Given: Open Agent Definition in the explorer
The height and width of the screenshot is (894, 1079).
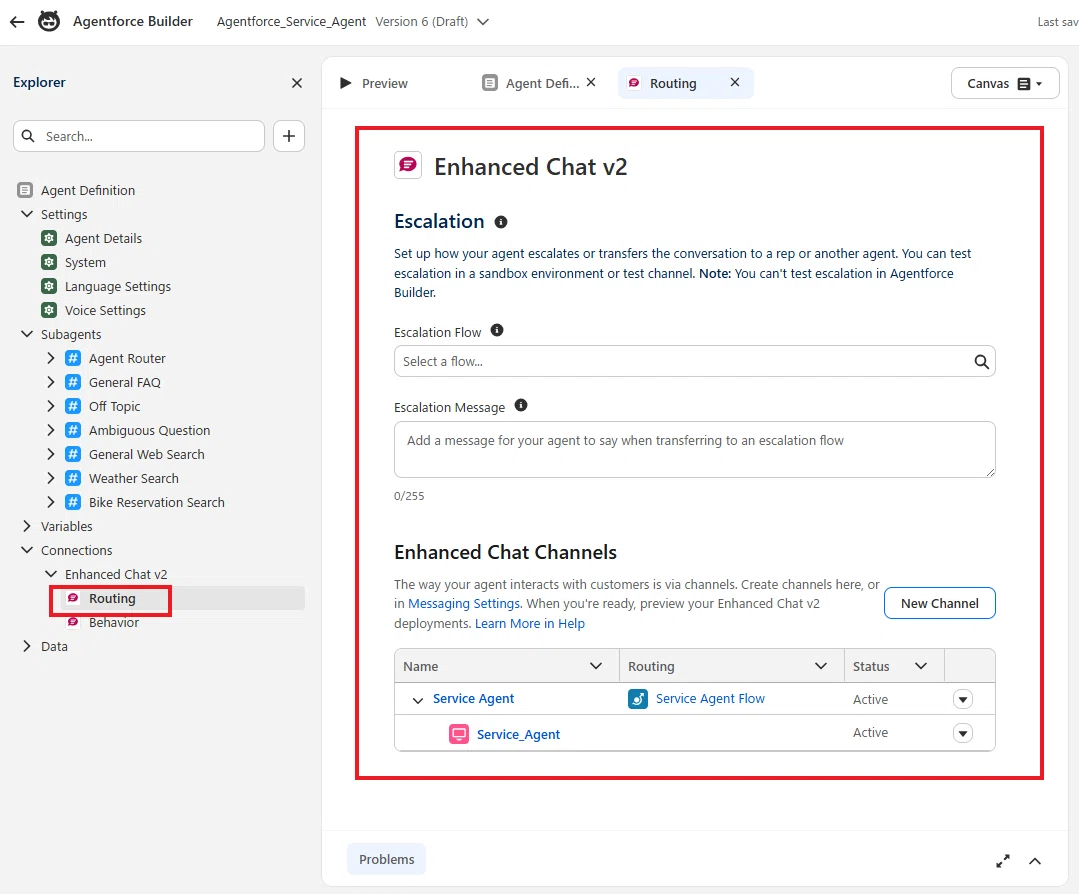Looking at the screenshot, I should coord(87,190).
